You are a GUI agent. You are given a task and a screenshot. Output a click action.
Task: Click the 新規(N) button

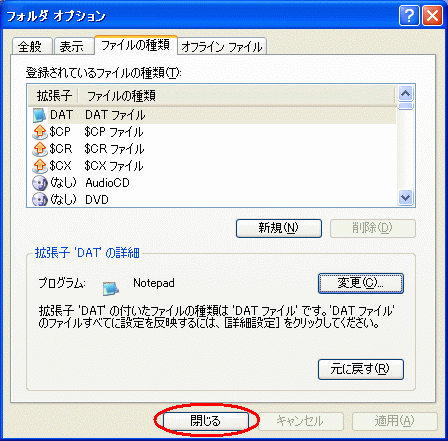pyautogui.click(x=279, y=228)
